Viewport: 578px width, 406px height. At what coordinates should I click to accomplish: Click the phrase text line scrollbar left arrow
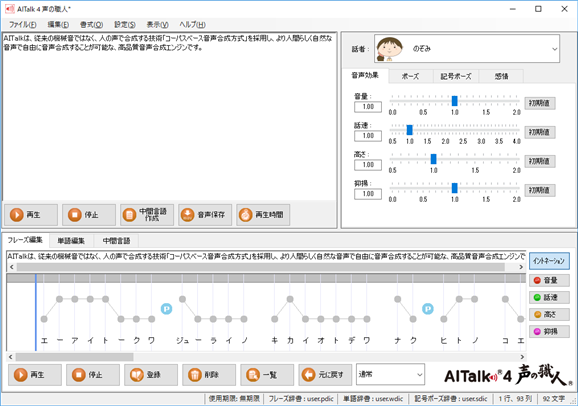(x=11, y=267)
